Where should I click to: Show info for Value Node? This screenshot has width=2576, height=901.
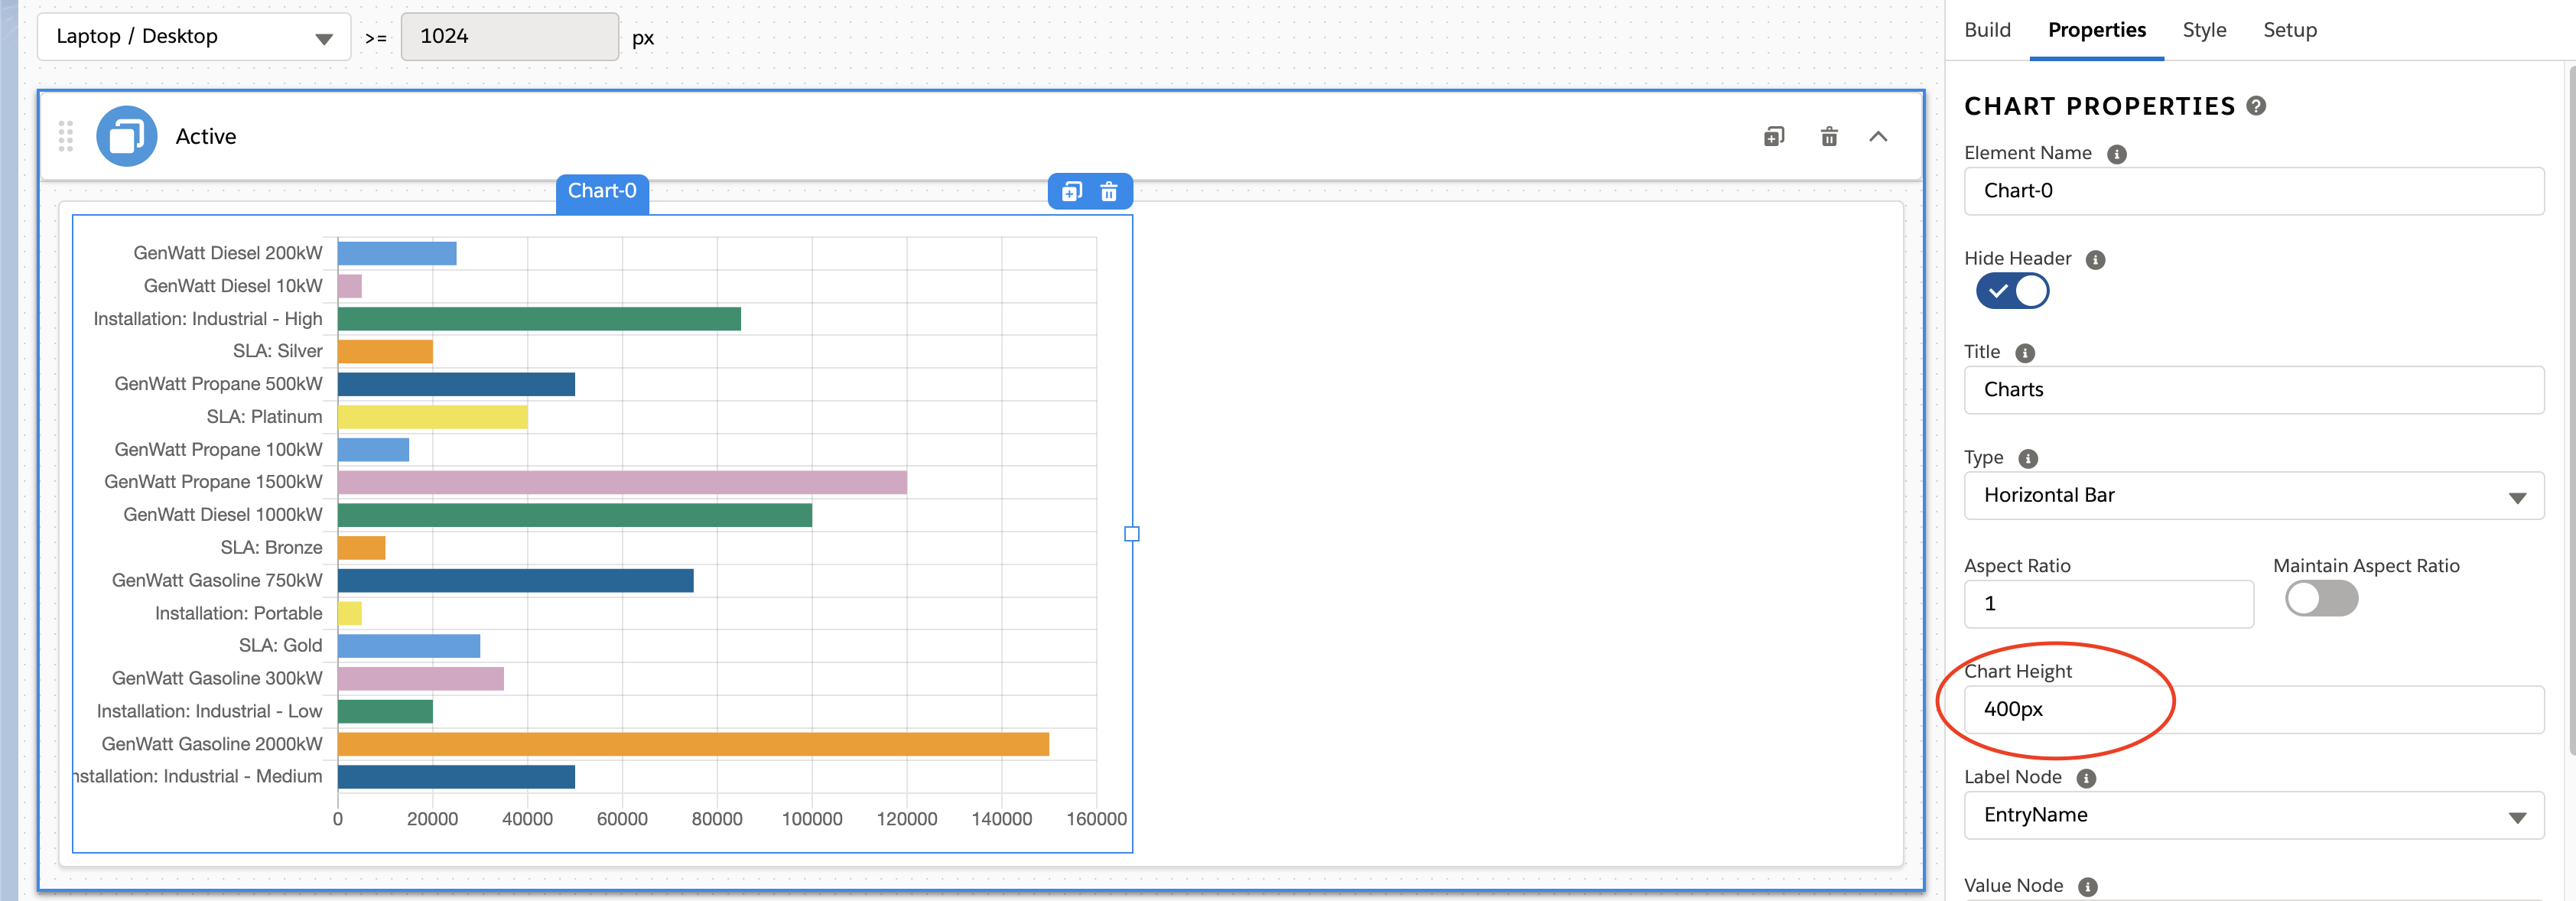point(2088,887)
